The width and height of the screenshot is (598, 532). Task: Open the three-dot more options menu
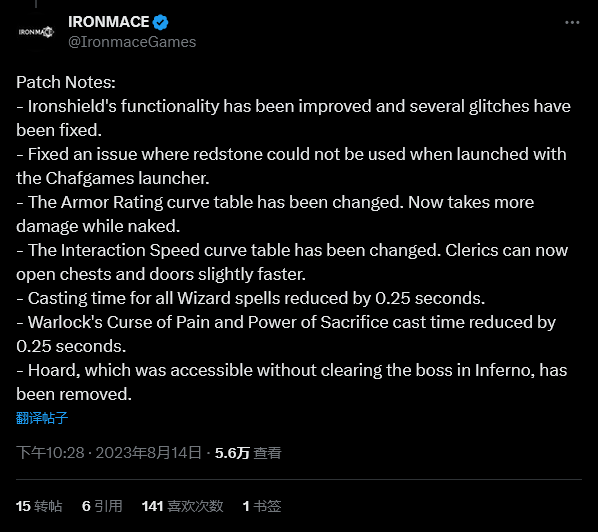point(572,23)
